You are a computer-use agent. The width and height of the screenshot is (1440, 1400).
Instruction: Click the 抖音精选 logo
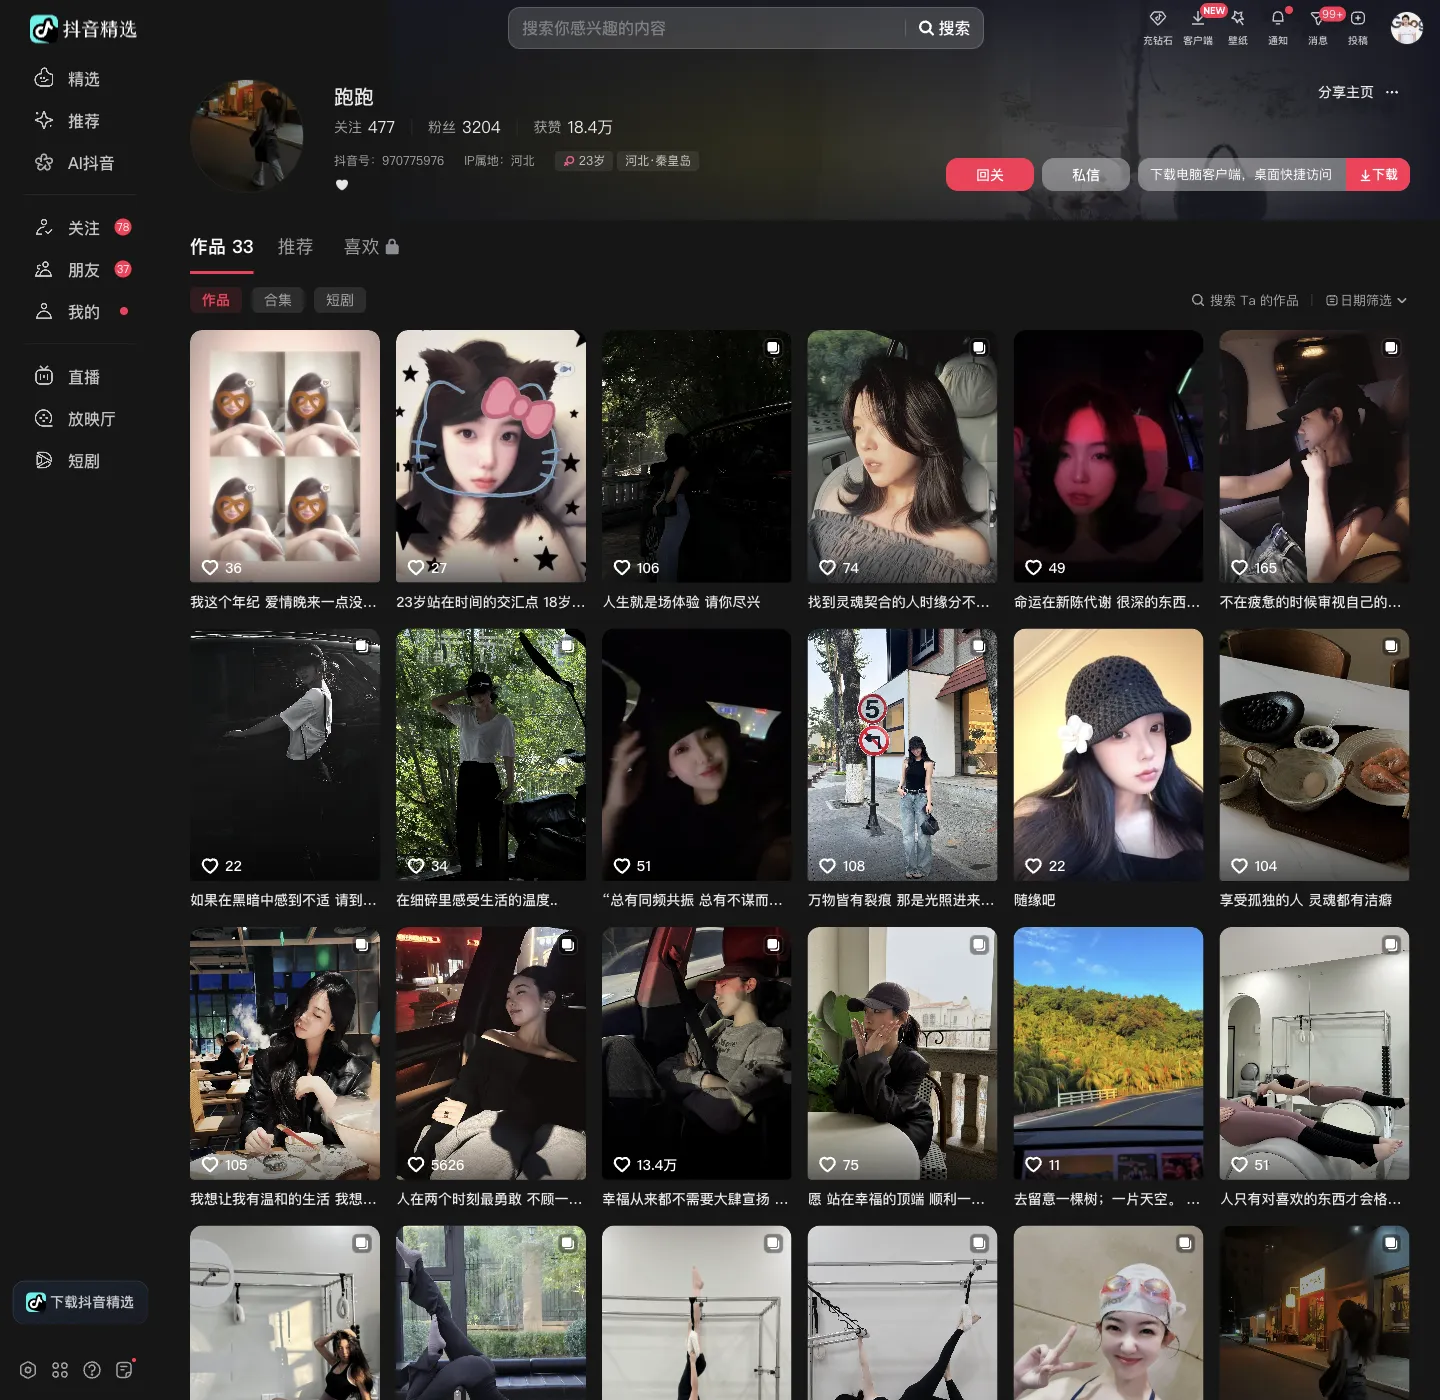click(83, 29)
